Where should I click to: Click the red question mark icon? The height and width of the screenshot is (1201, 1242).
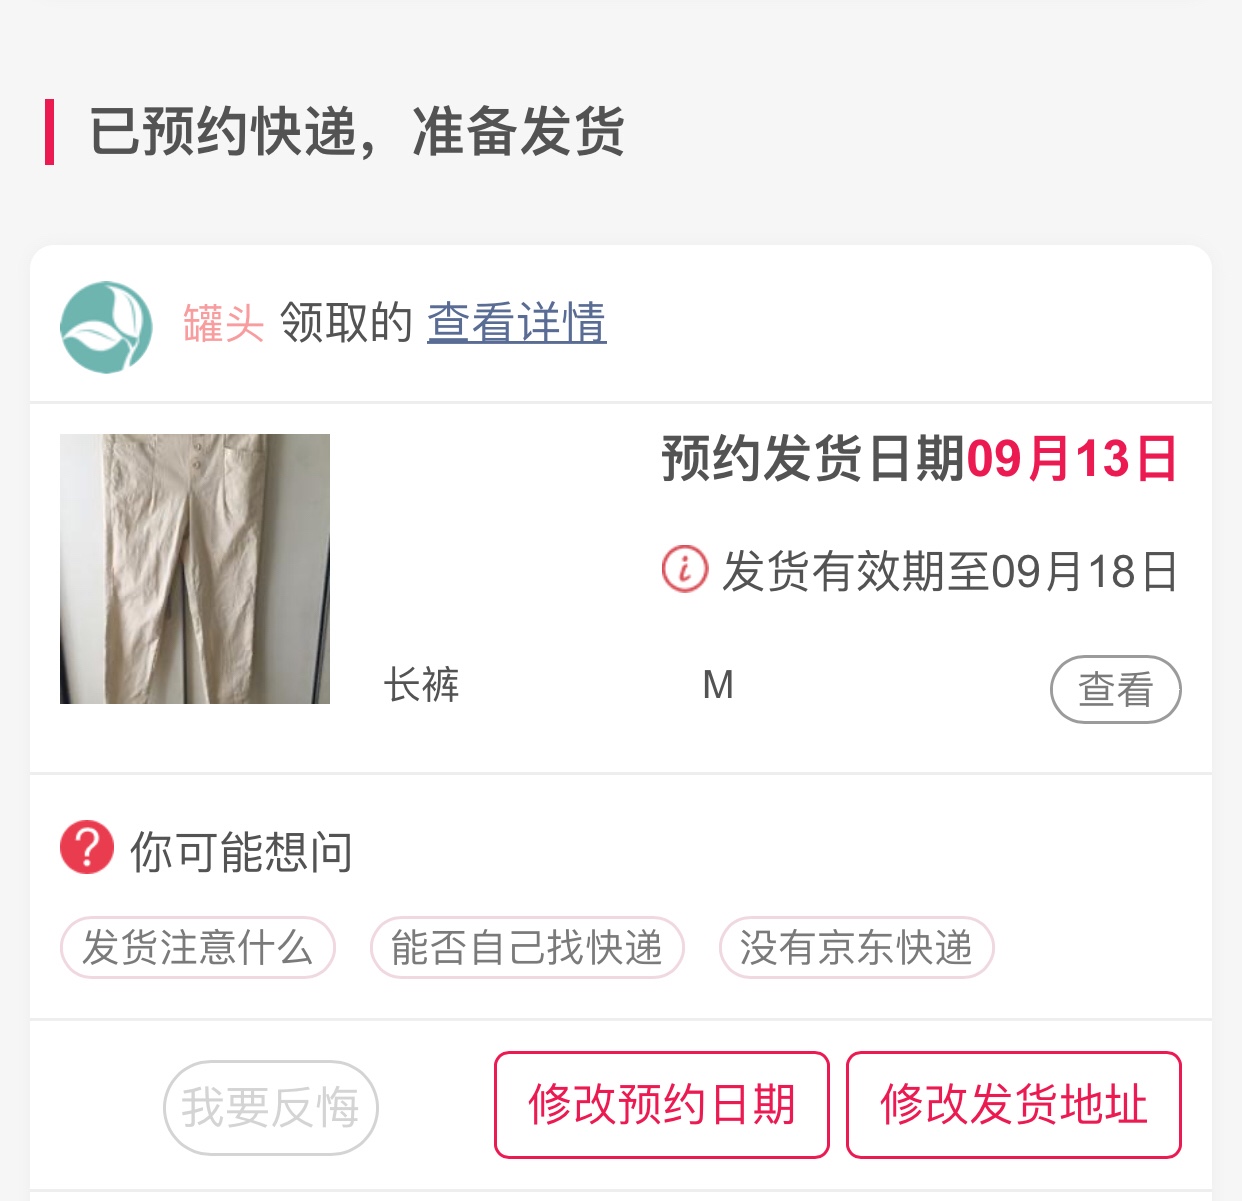(87, 848)
